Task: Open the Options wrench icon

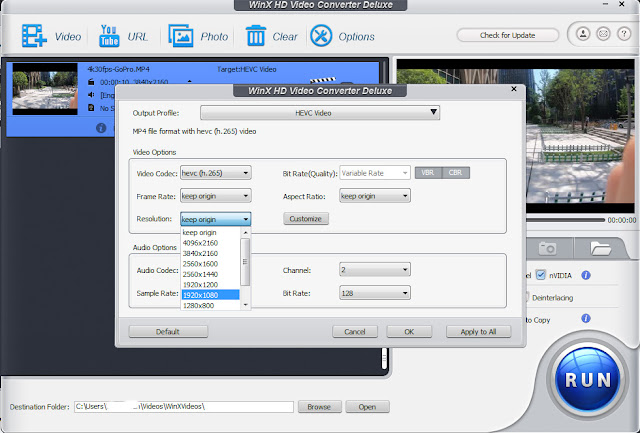Action: [x=321, y=36]
